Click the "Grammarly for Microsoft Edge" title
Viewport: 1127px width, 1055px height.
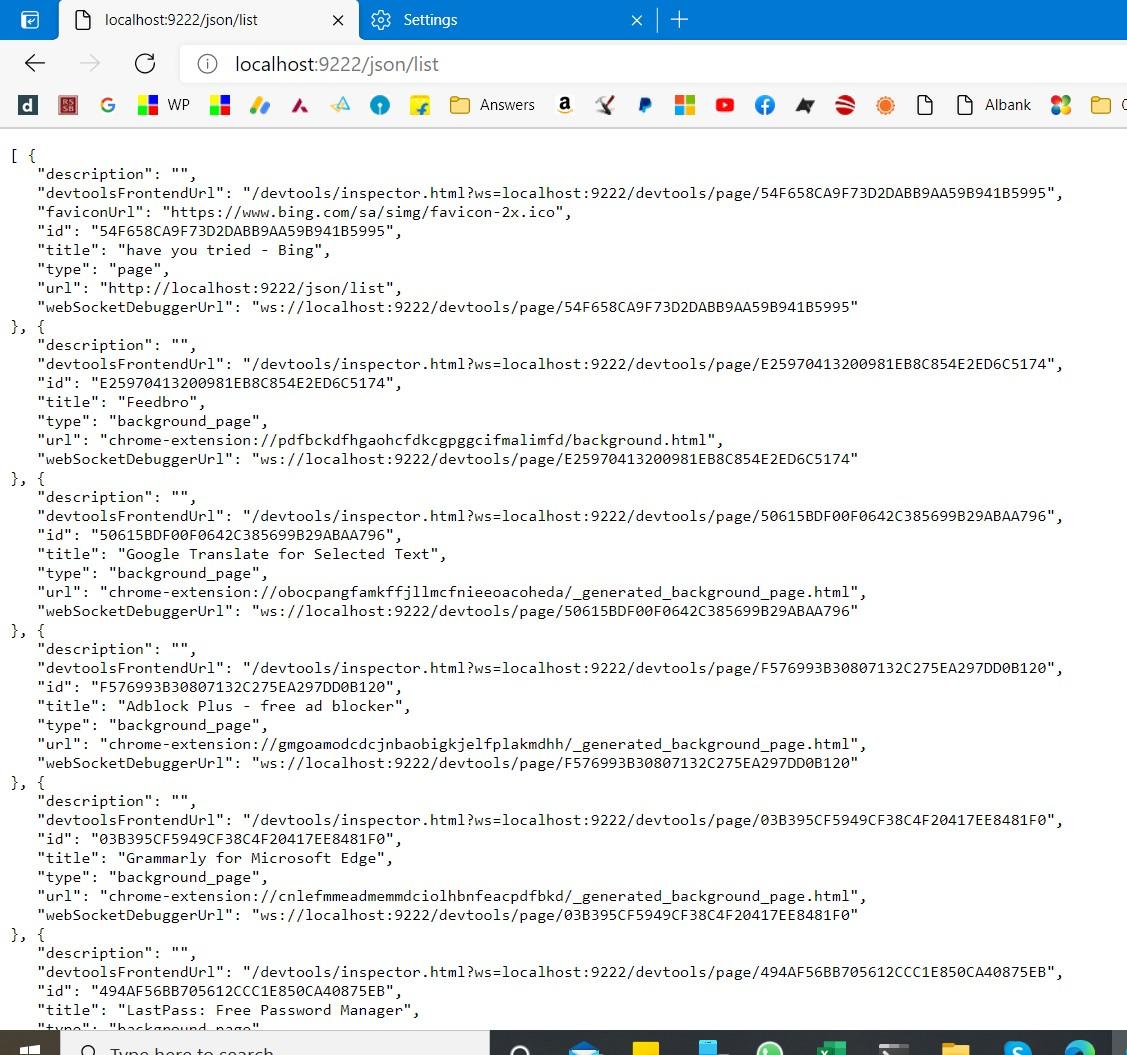[x=251, y=858]
